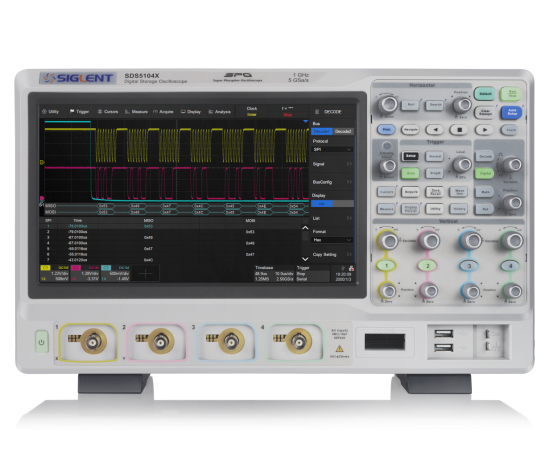Open the Protocol SPI dropdown
553x455 pixels.
tap(332, 149)
